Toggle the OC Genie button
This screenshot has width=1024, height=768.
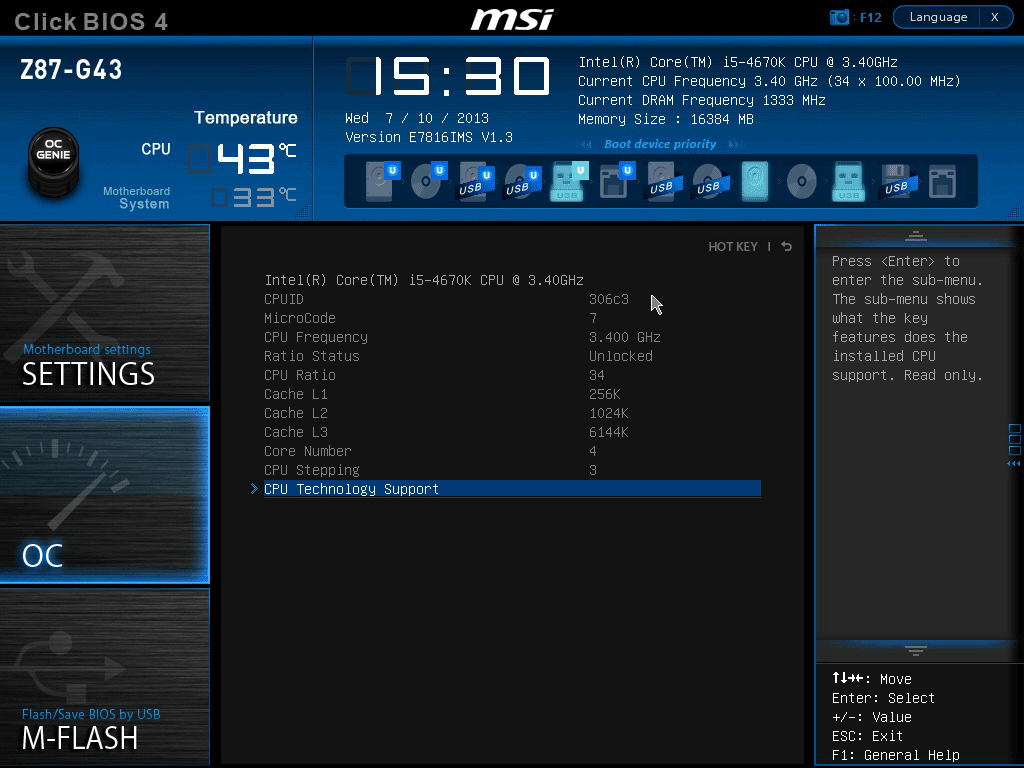point(53,160)
